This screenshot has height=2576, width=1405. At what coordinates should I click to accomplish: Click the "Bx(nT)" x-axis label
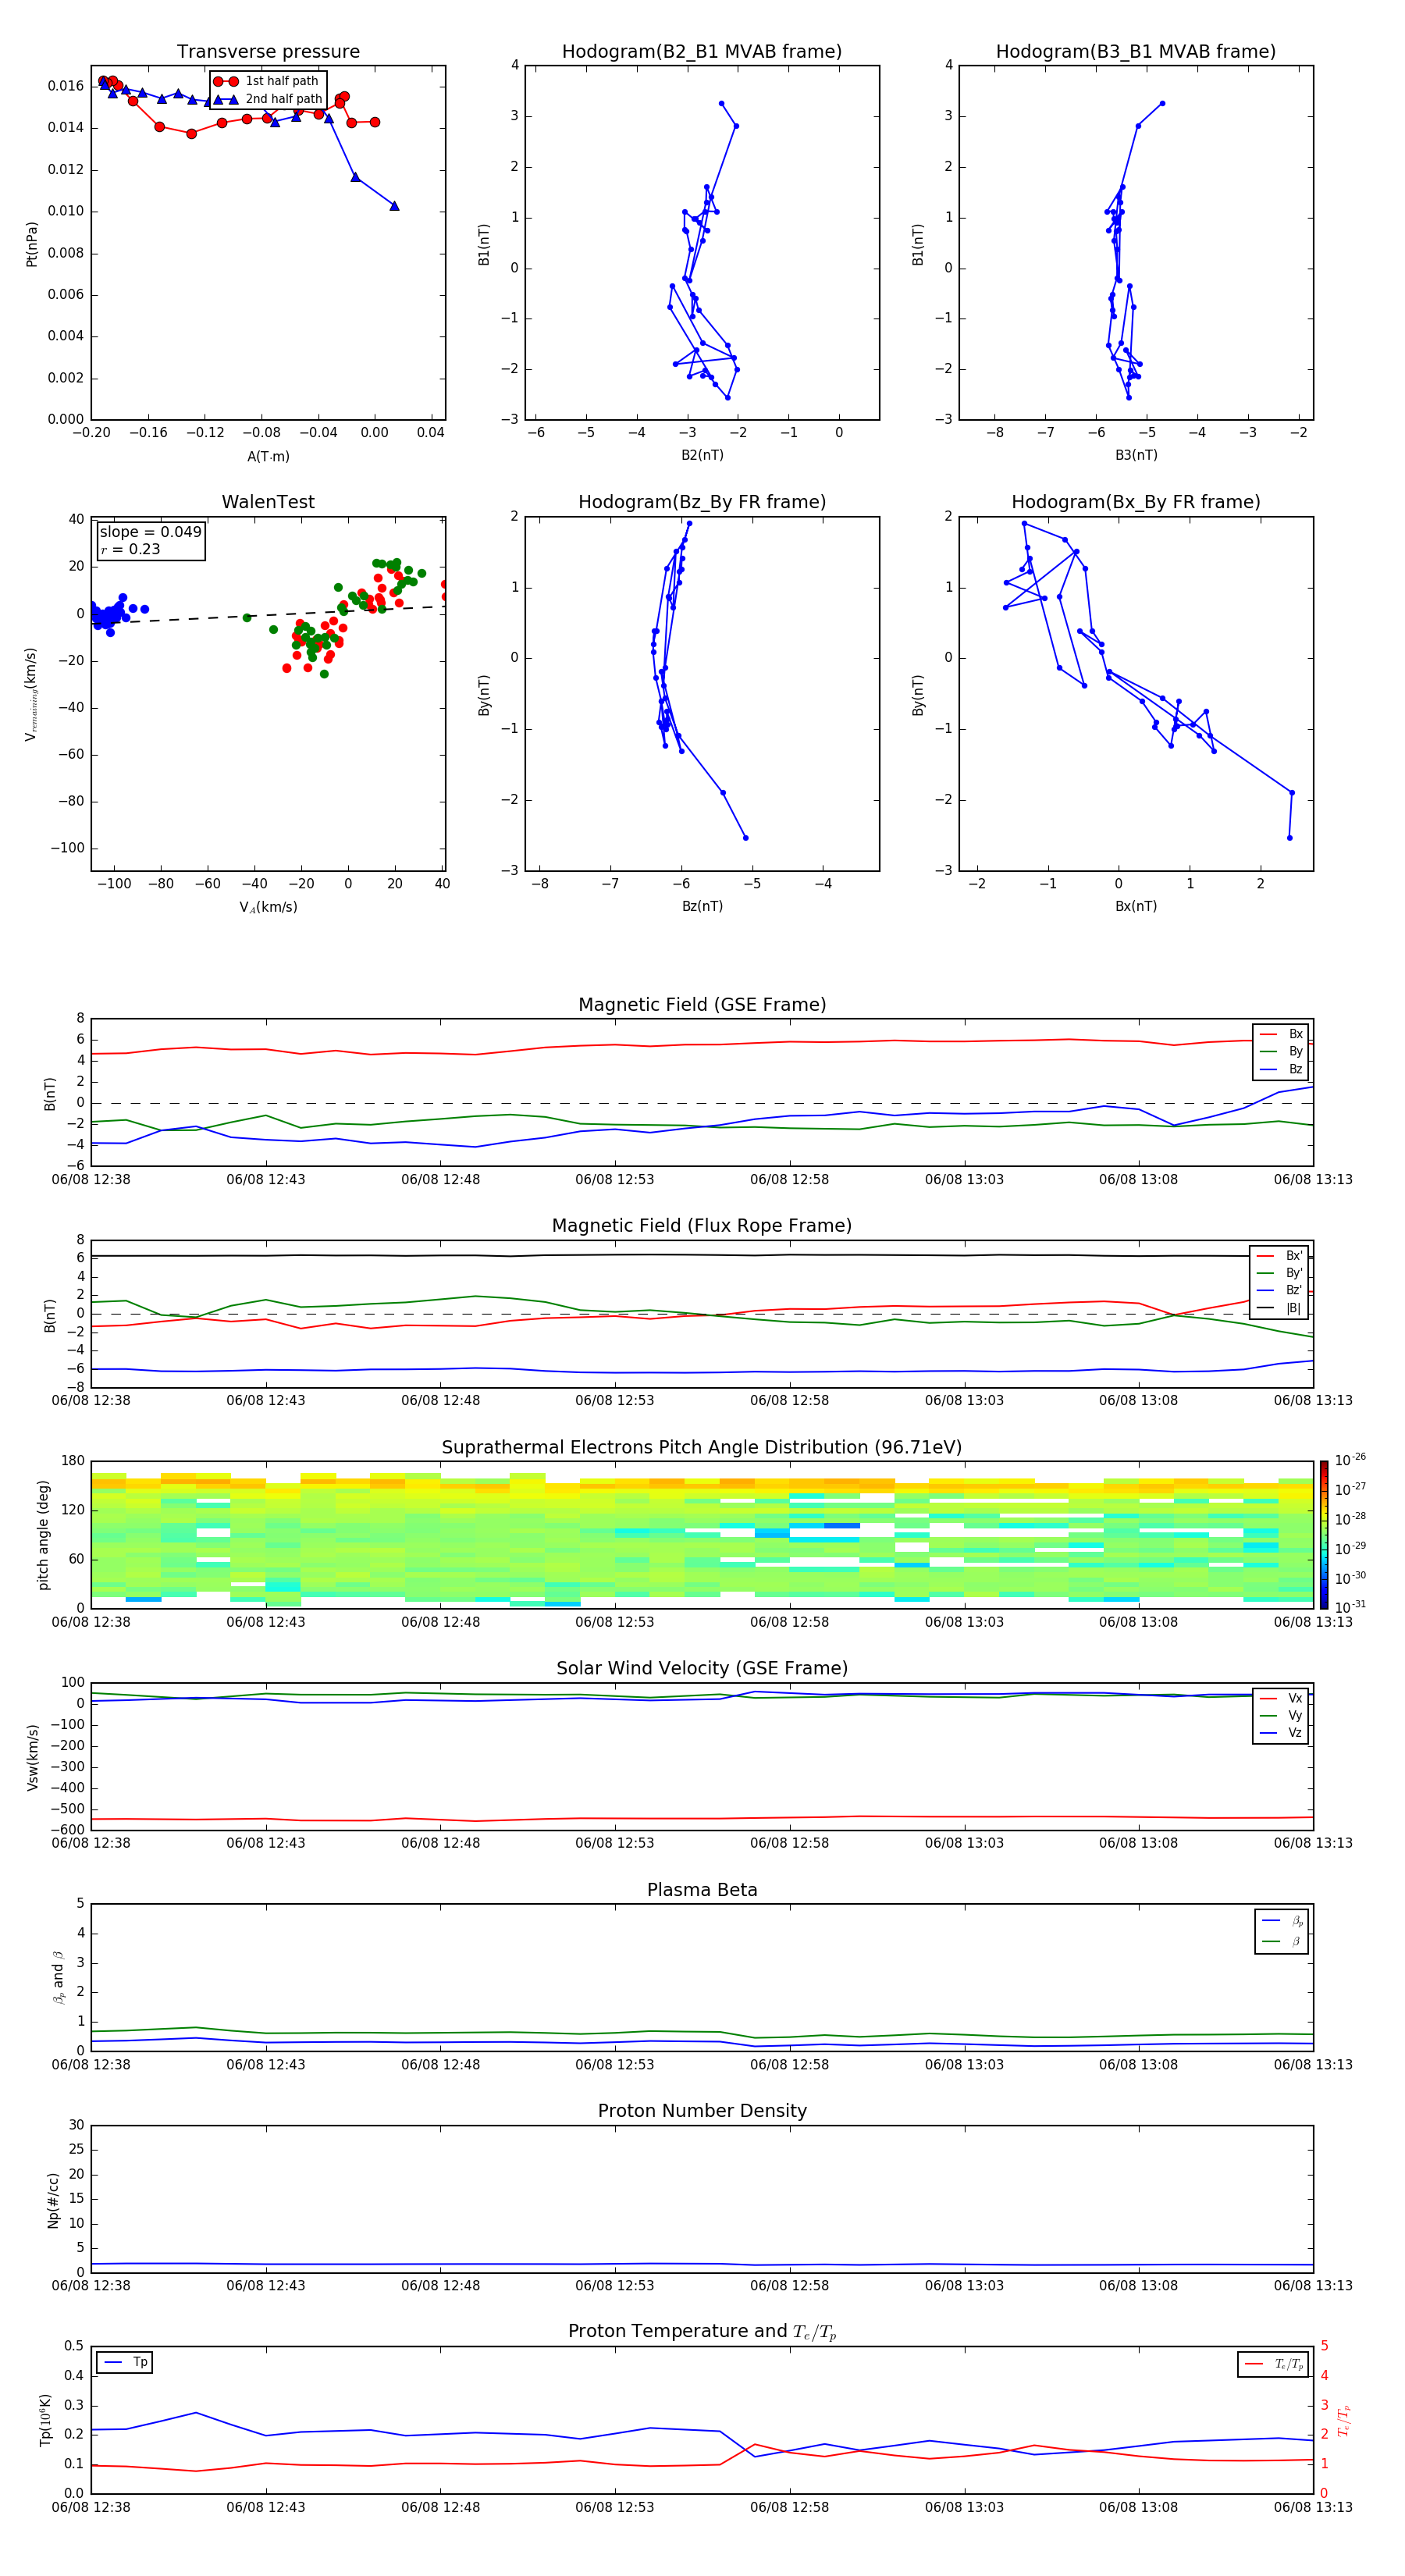(1136, 906)
